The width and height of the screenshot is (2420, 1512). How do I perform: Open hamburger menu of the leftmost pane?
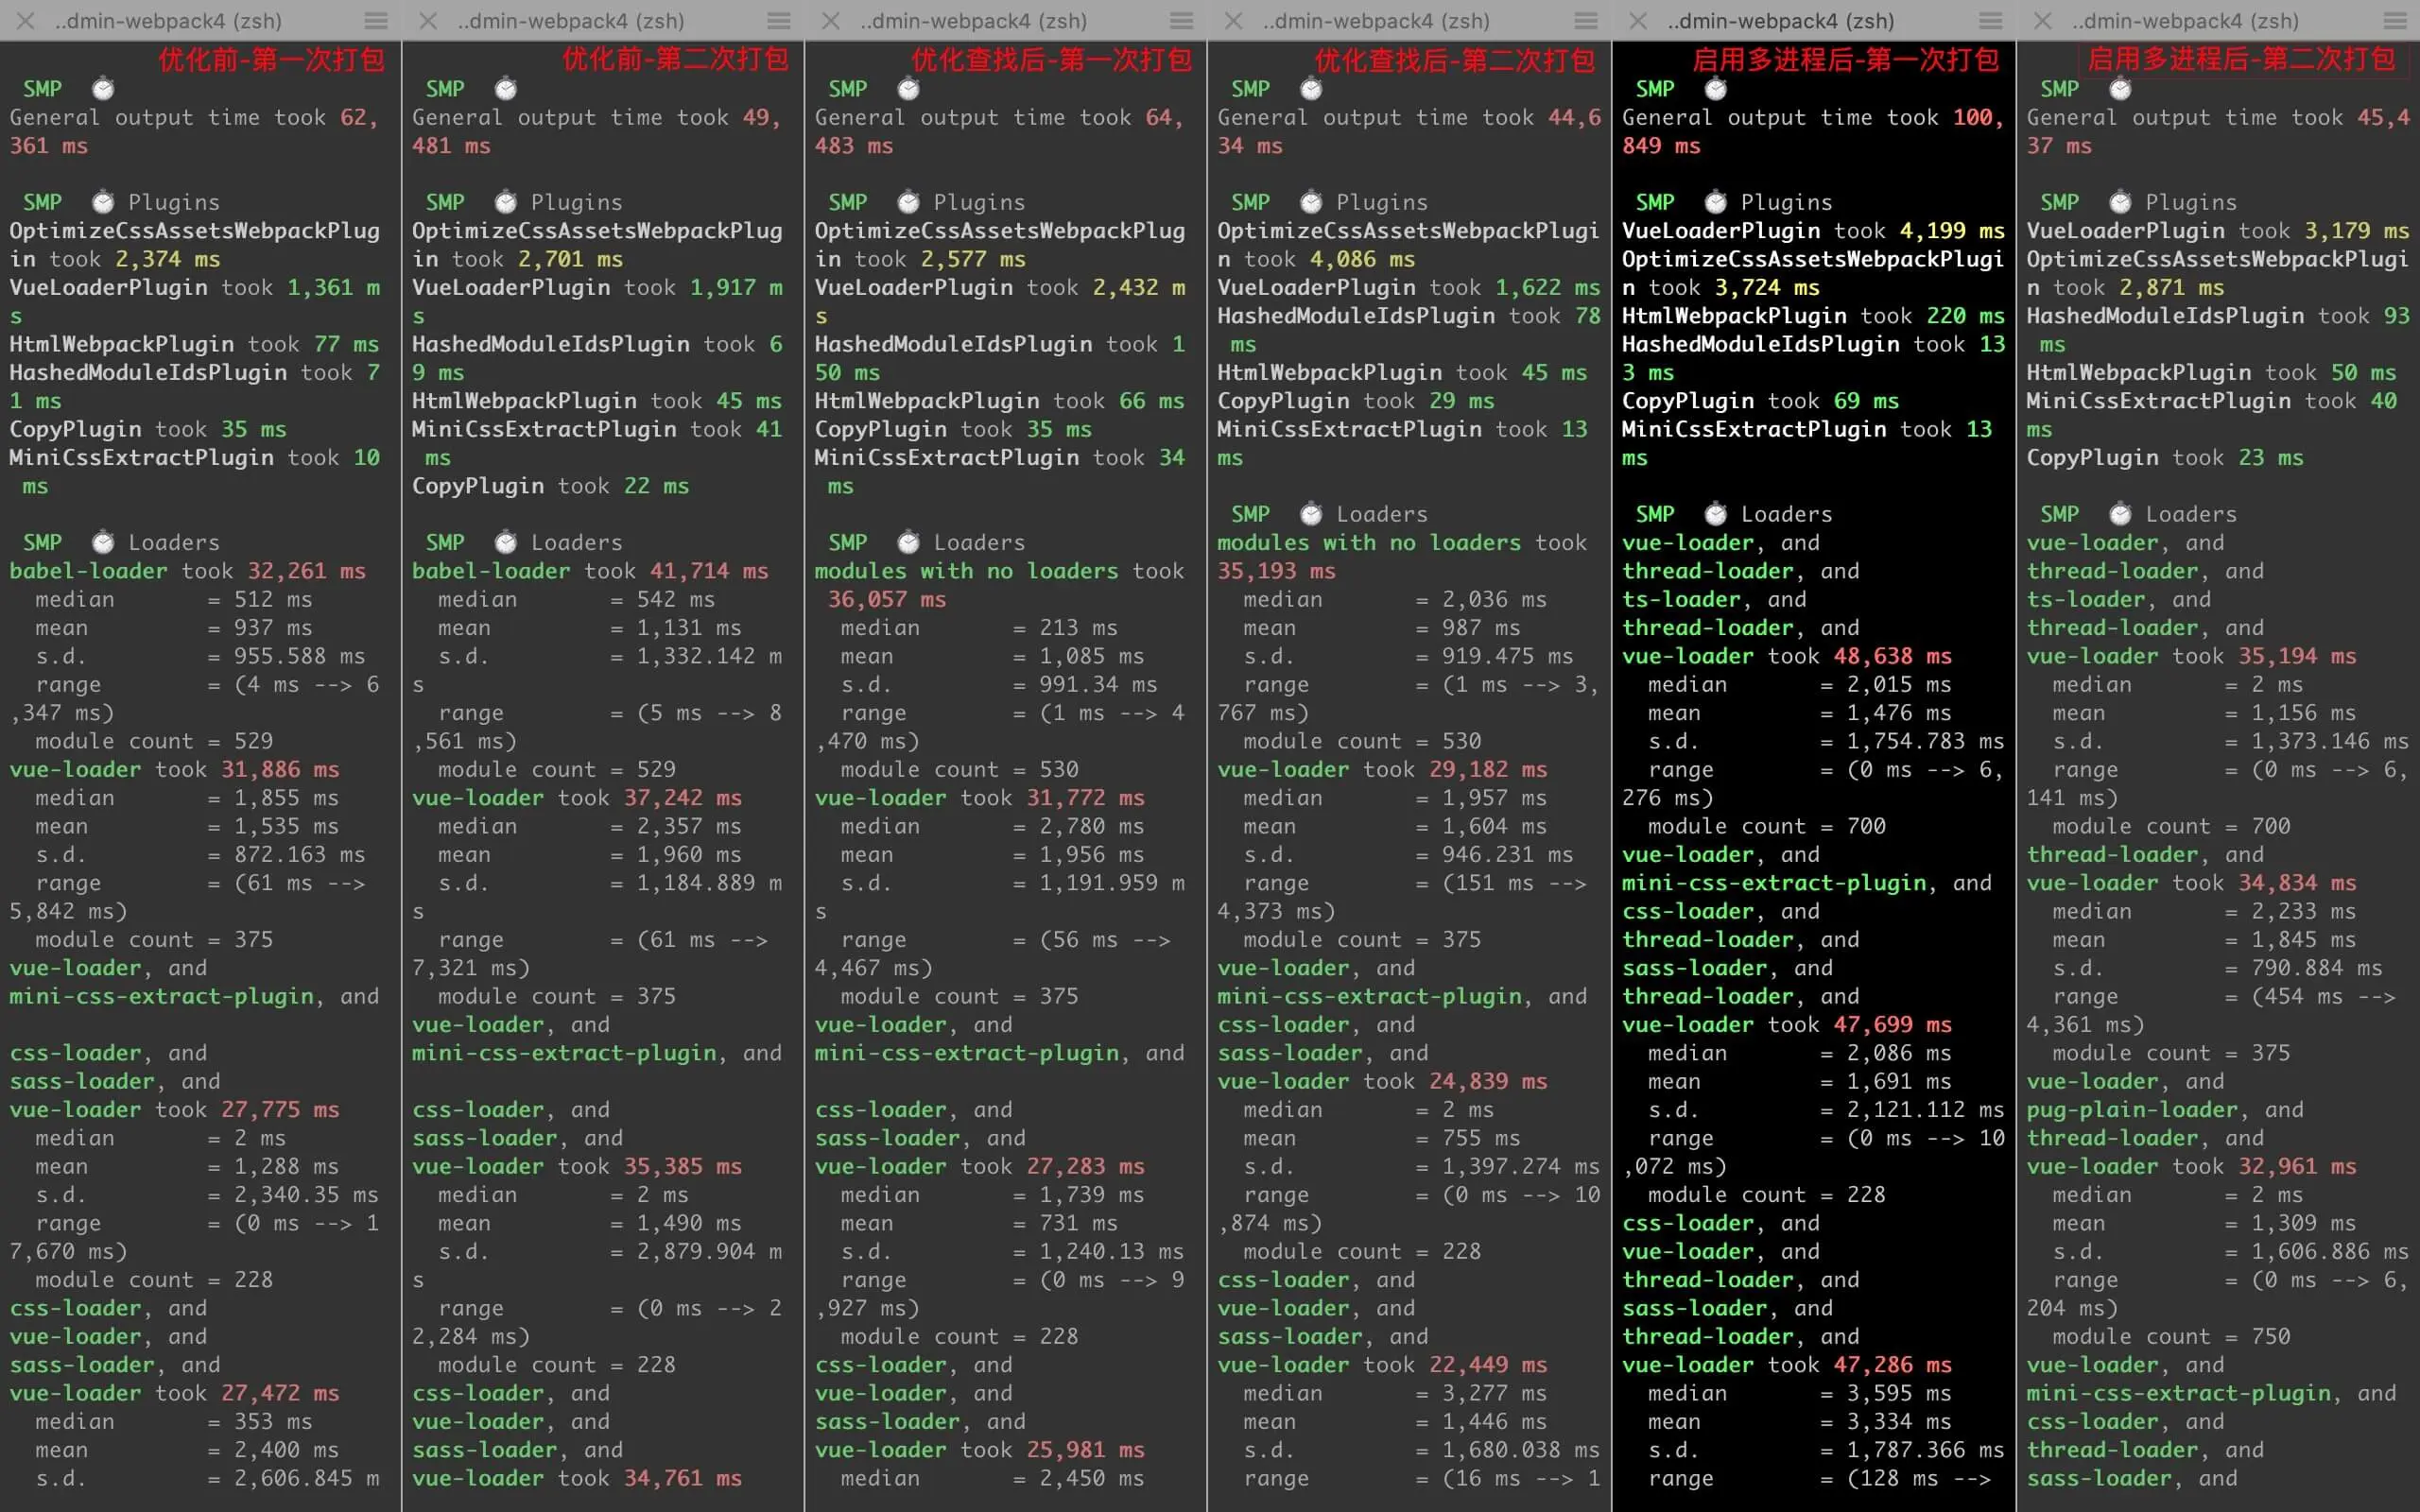pos(376,20)
